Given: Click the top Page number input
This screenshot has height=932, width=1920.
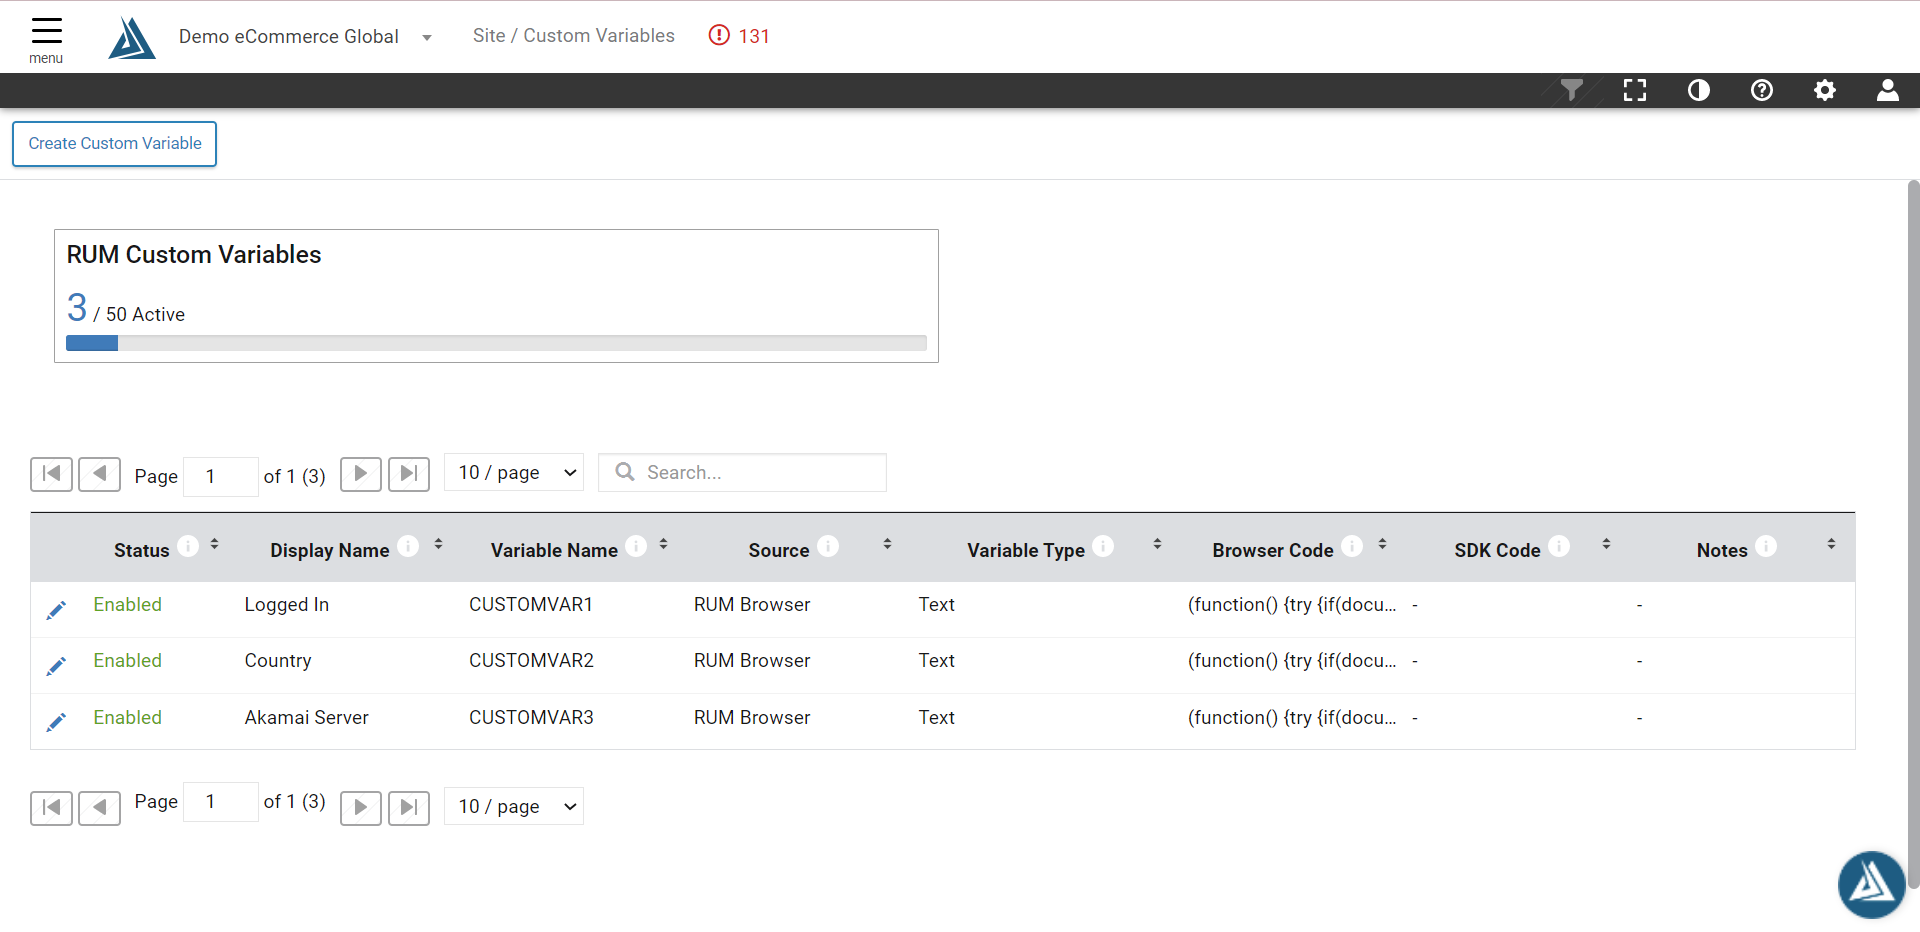Looking at the screenshot, I should [221, 476].
